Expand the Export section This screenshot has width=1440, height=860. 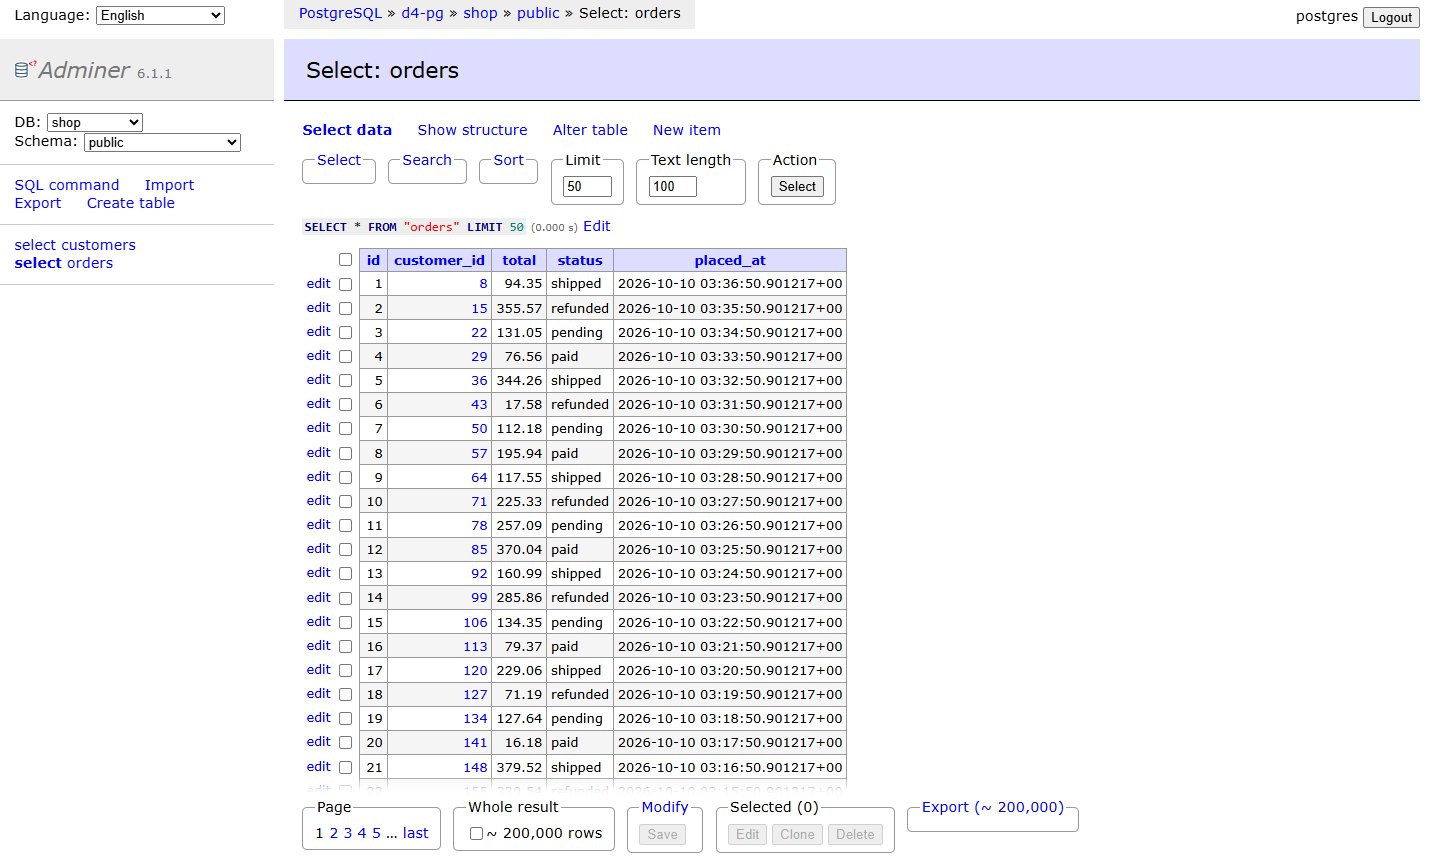click(x=993, y=807)
